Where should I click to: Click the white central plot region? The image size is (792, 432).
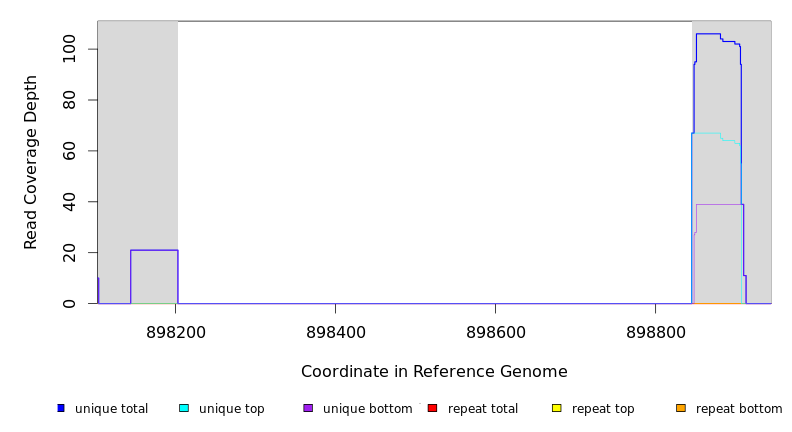[x=435, y=160]
